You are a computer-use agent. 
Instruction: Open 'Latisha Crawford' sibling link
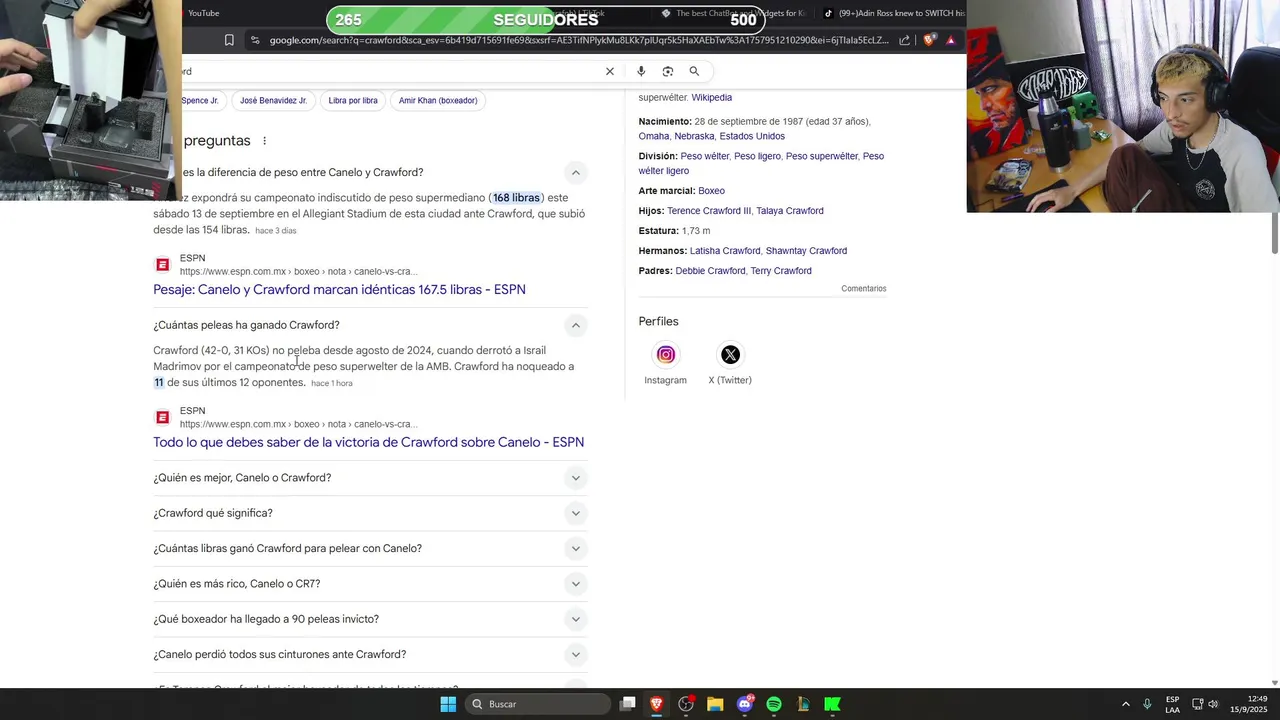click(x=725, y=251)
